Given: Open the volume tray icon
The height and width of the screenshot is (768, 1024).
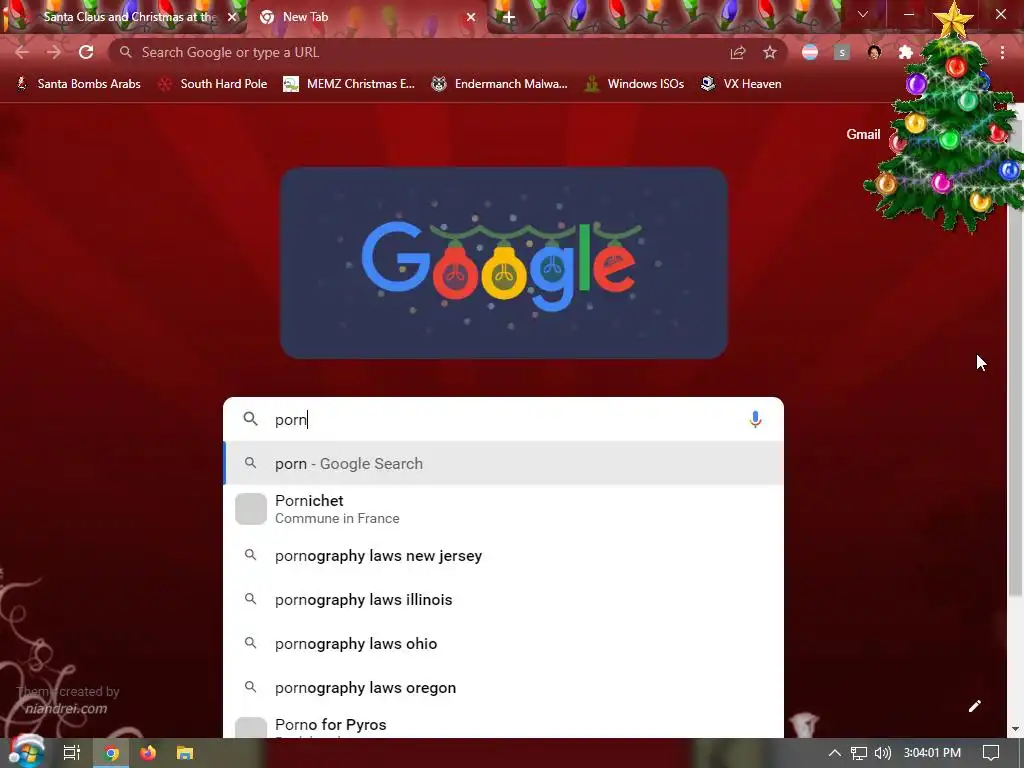Looking at the screenshot, I should tap(883, 753).
